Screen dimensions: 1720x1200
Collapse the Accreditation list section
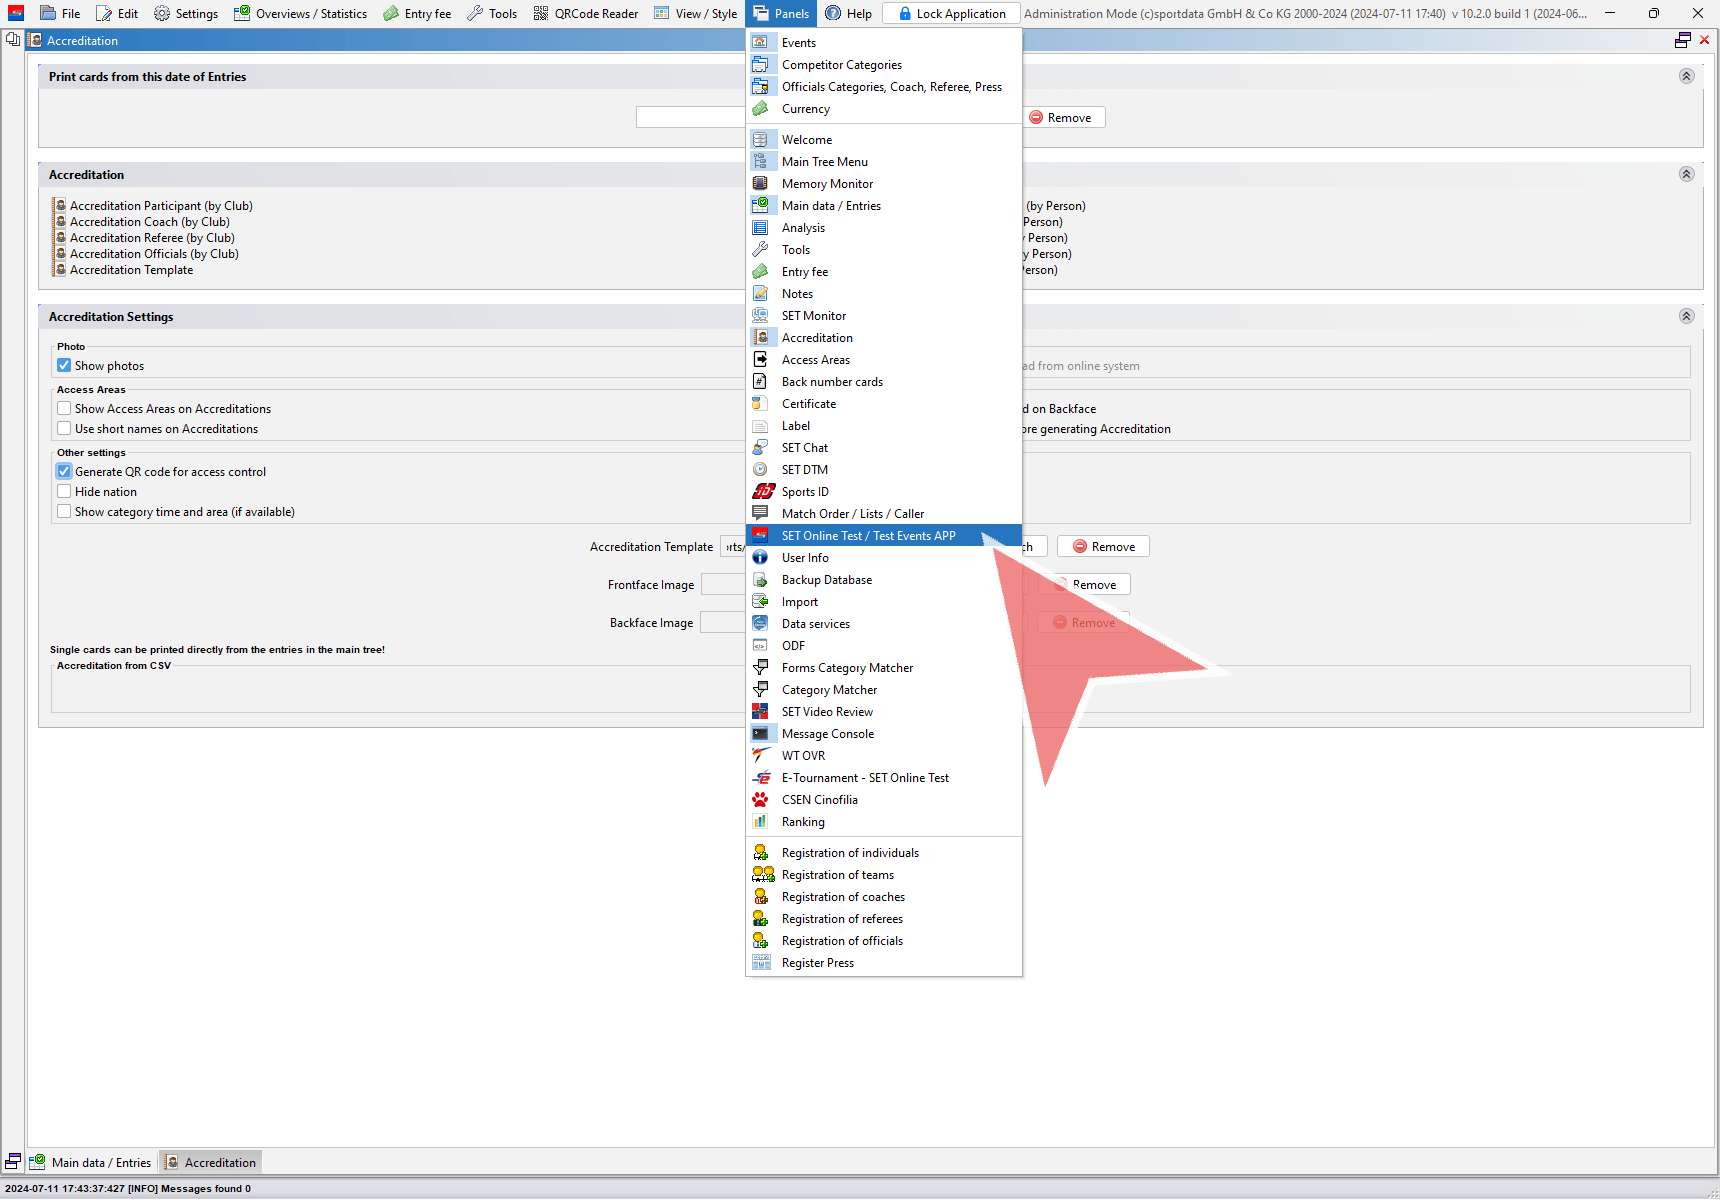coord(1686,174)
